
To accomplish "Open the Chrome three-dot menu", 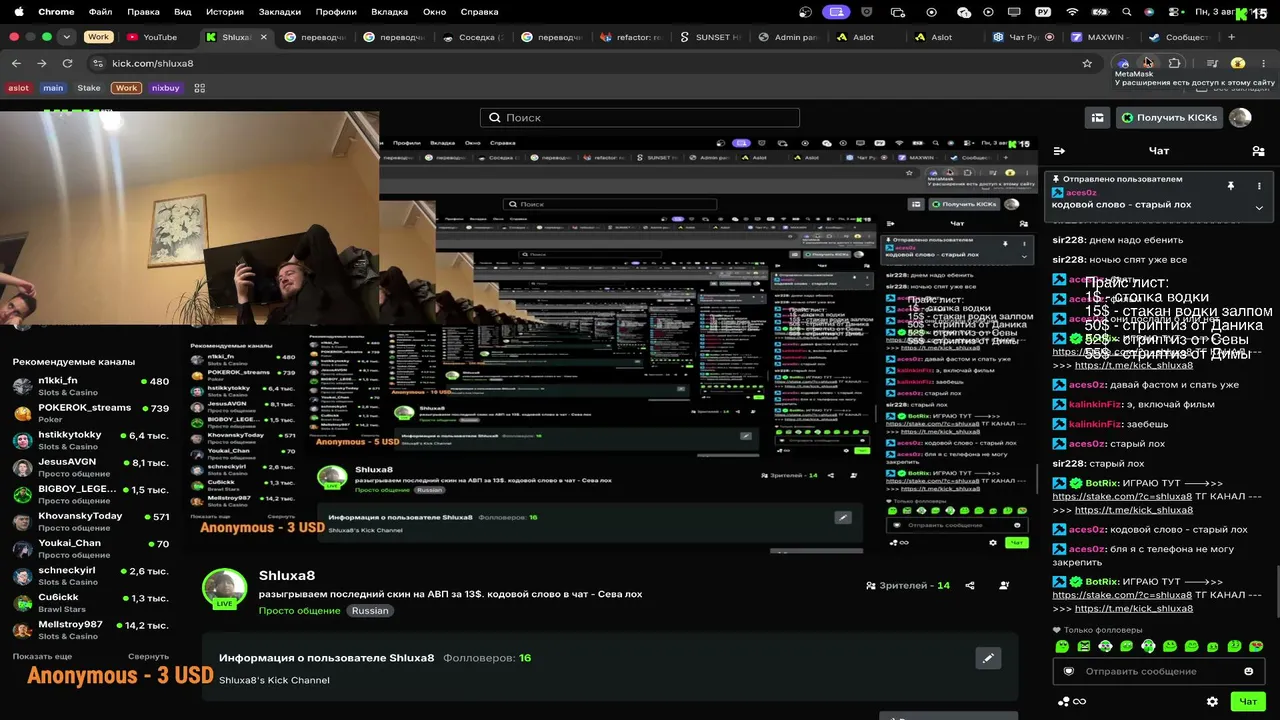I will pyautogui.click(x=1263, y=63).
